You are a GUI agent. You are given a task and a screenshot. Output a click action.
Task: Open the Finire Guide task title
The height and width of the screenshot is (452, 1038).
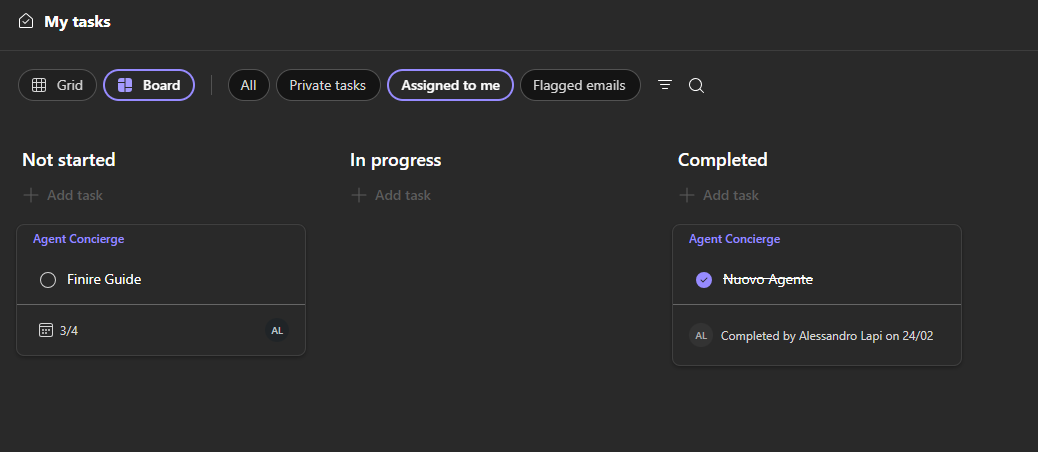104,280
